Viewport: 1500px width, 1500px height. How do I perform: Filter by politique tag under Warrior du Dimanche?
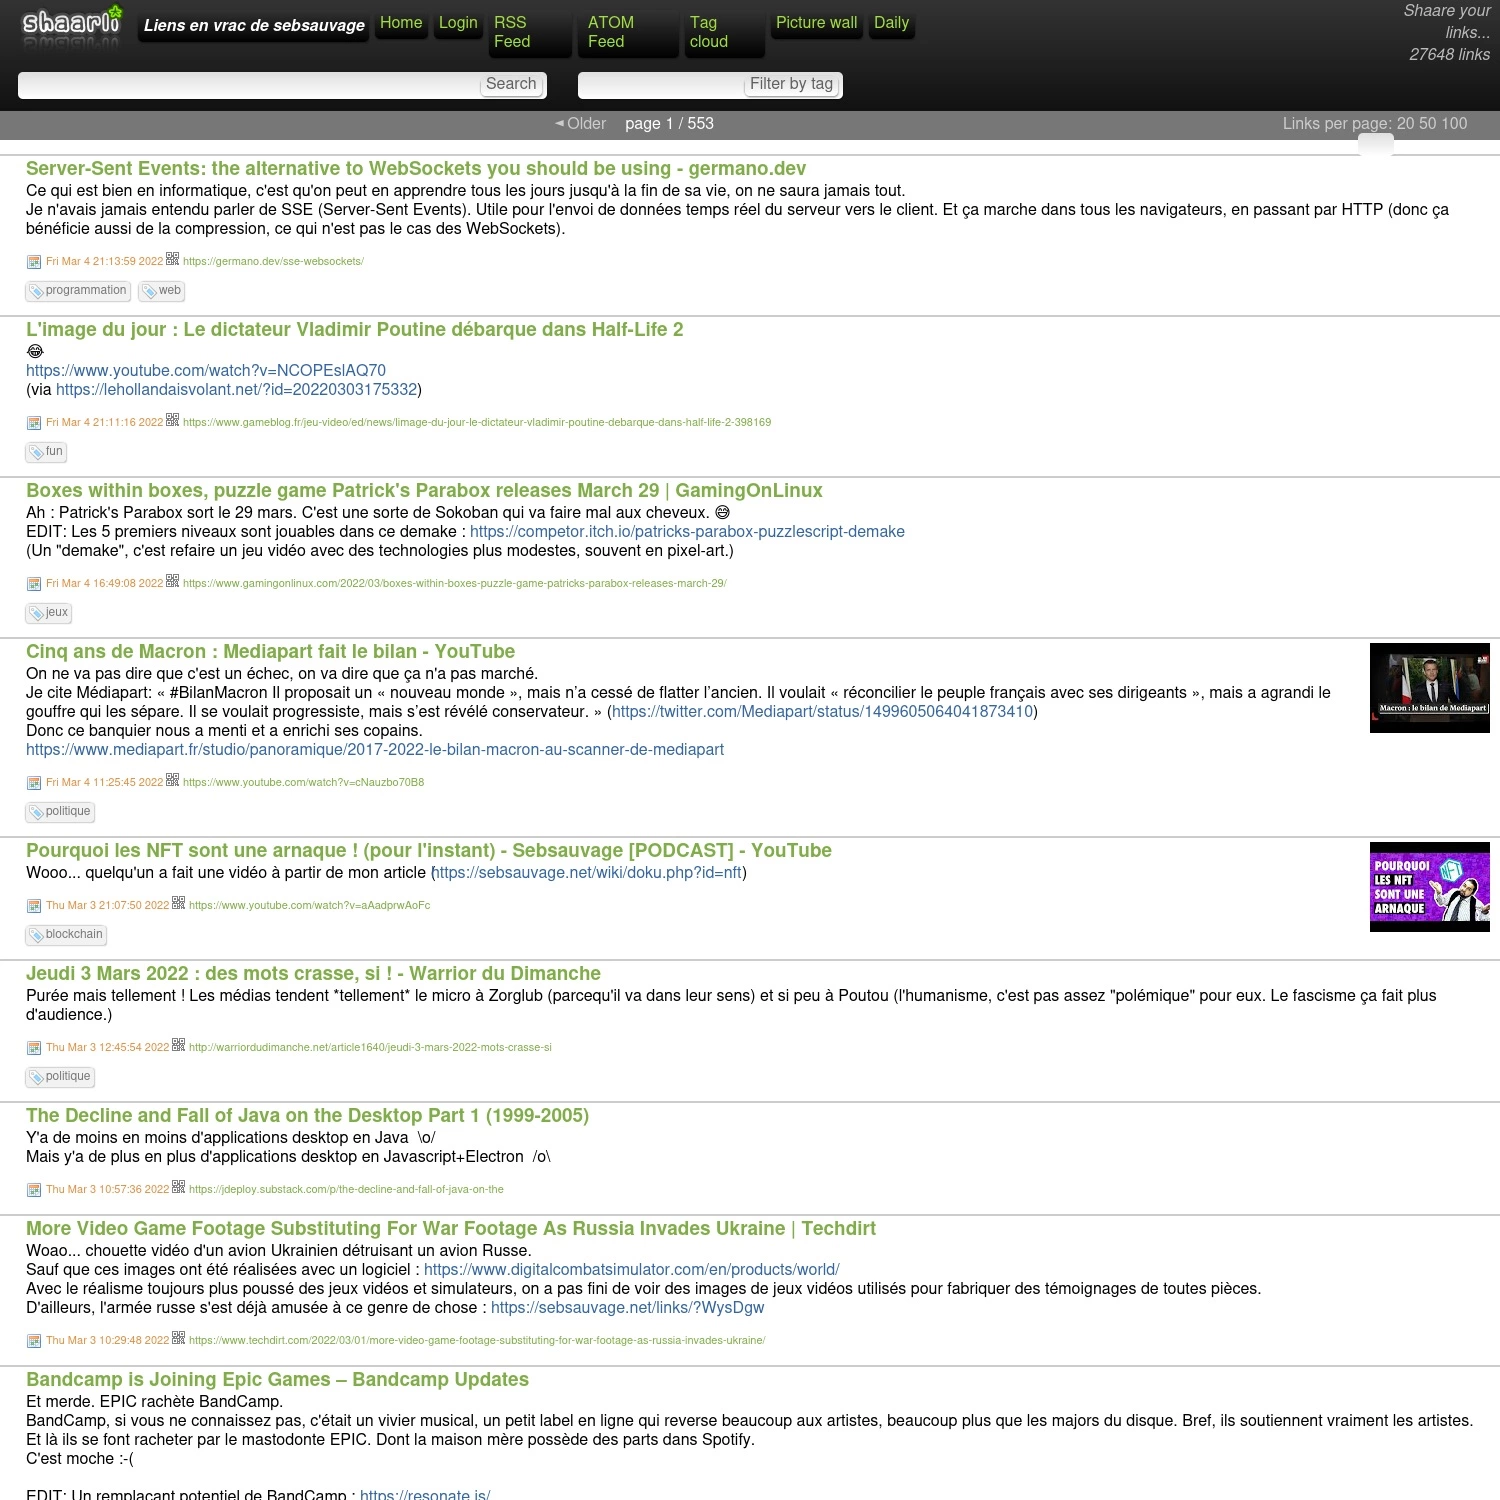point(60,1077)
